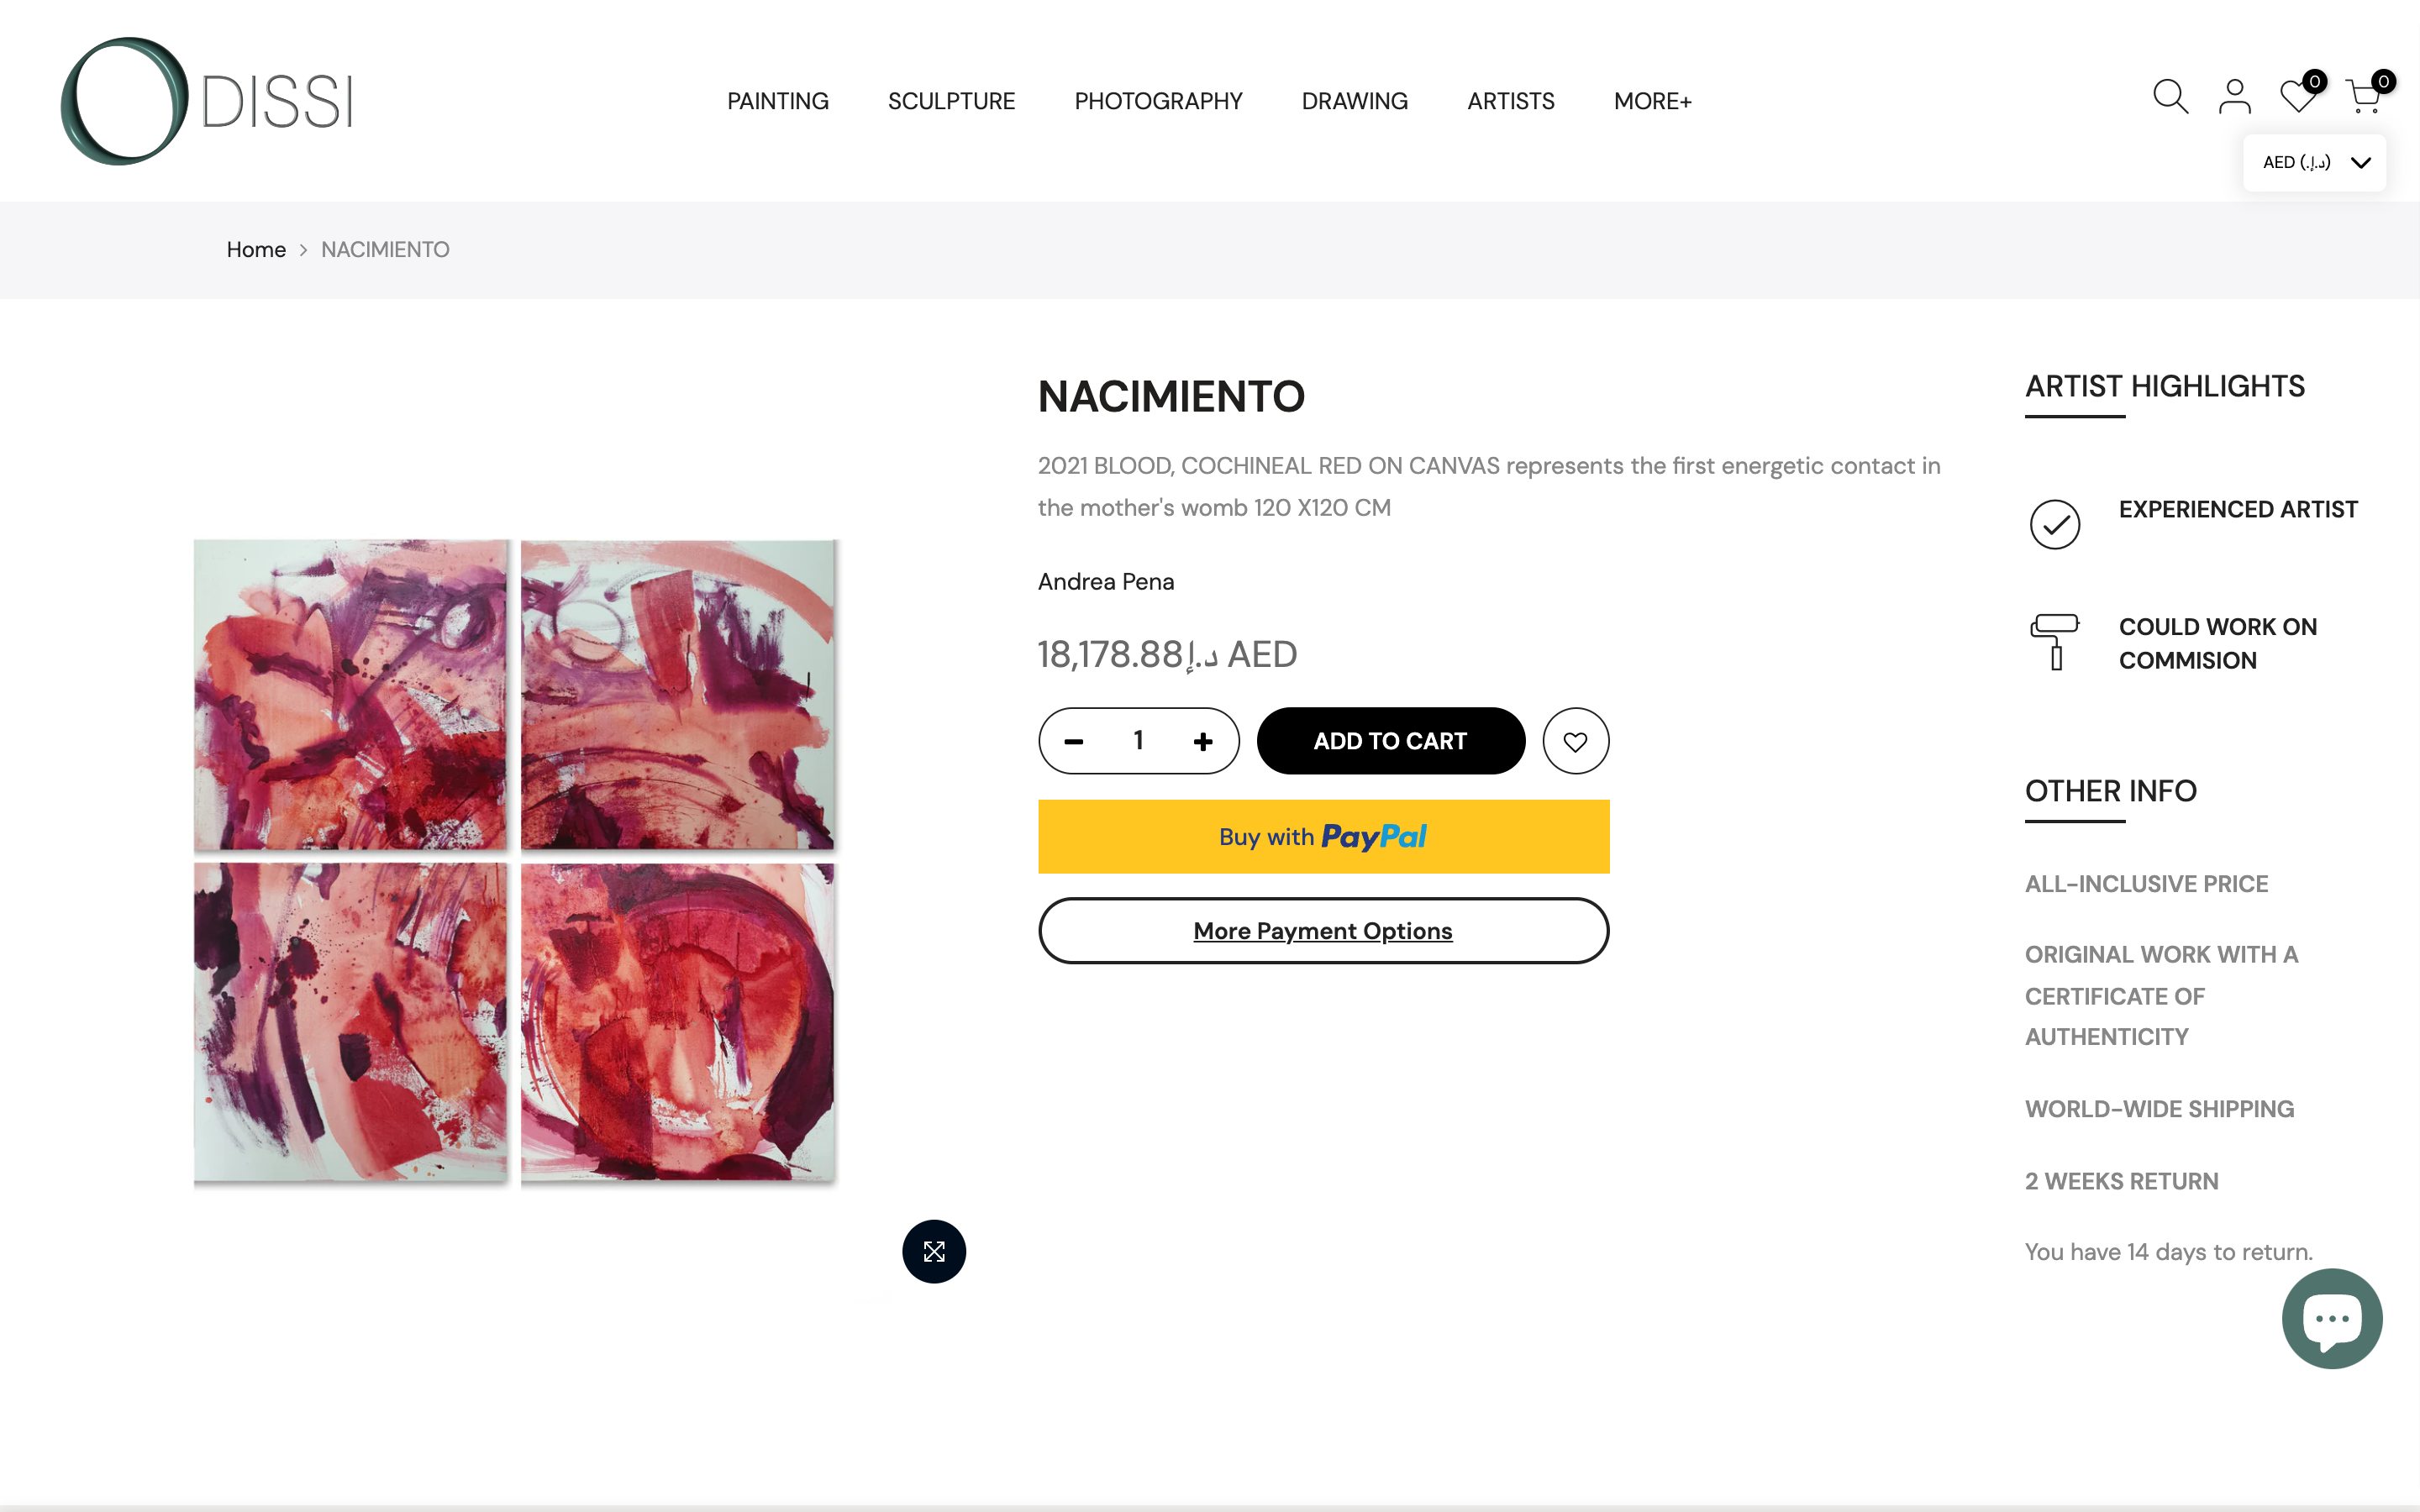Open the chat bubble widget
This screenshot has width=2420, height=1512.
tap(2332, 1318)
